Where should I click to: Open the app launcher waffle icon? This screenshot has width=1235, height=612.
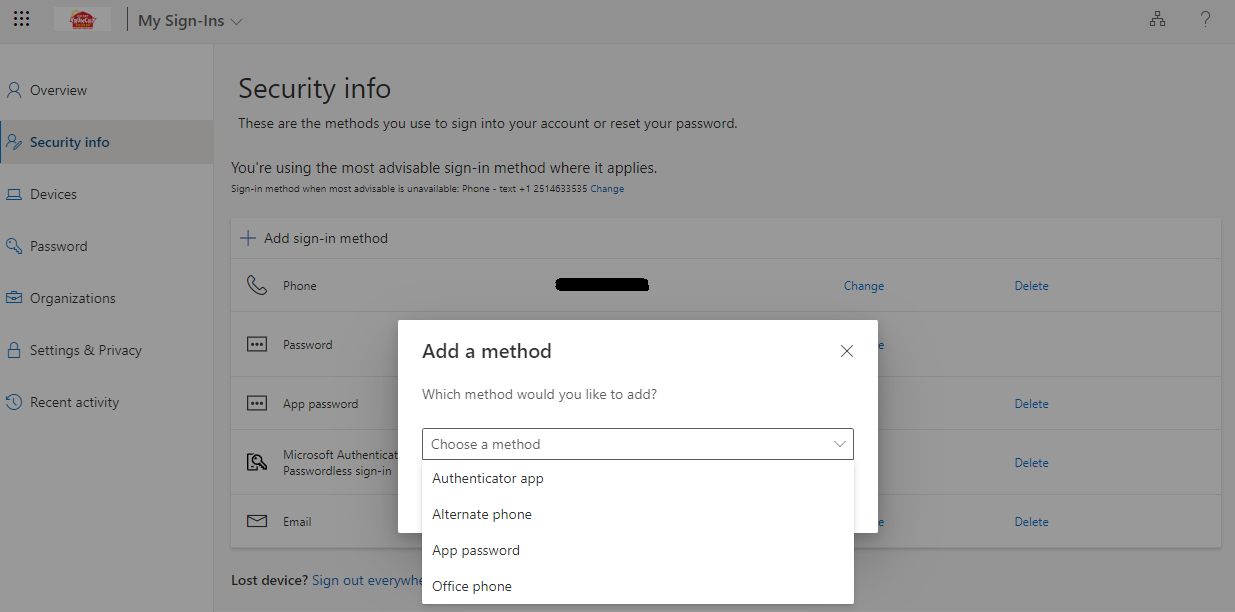(x=22, y=20)
